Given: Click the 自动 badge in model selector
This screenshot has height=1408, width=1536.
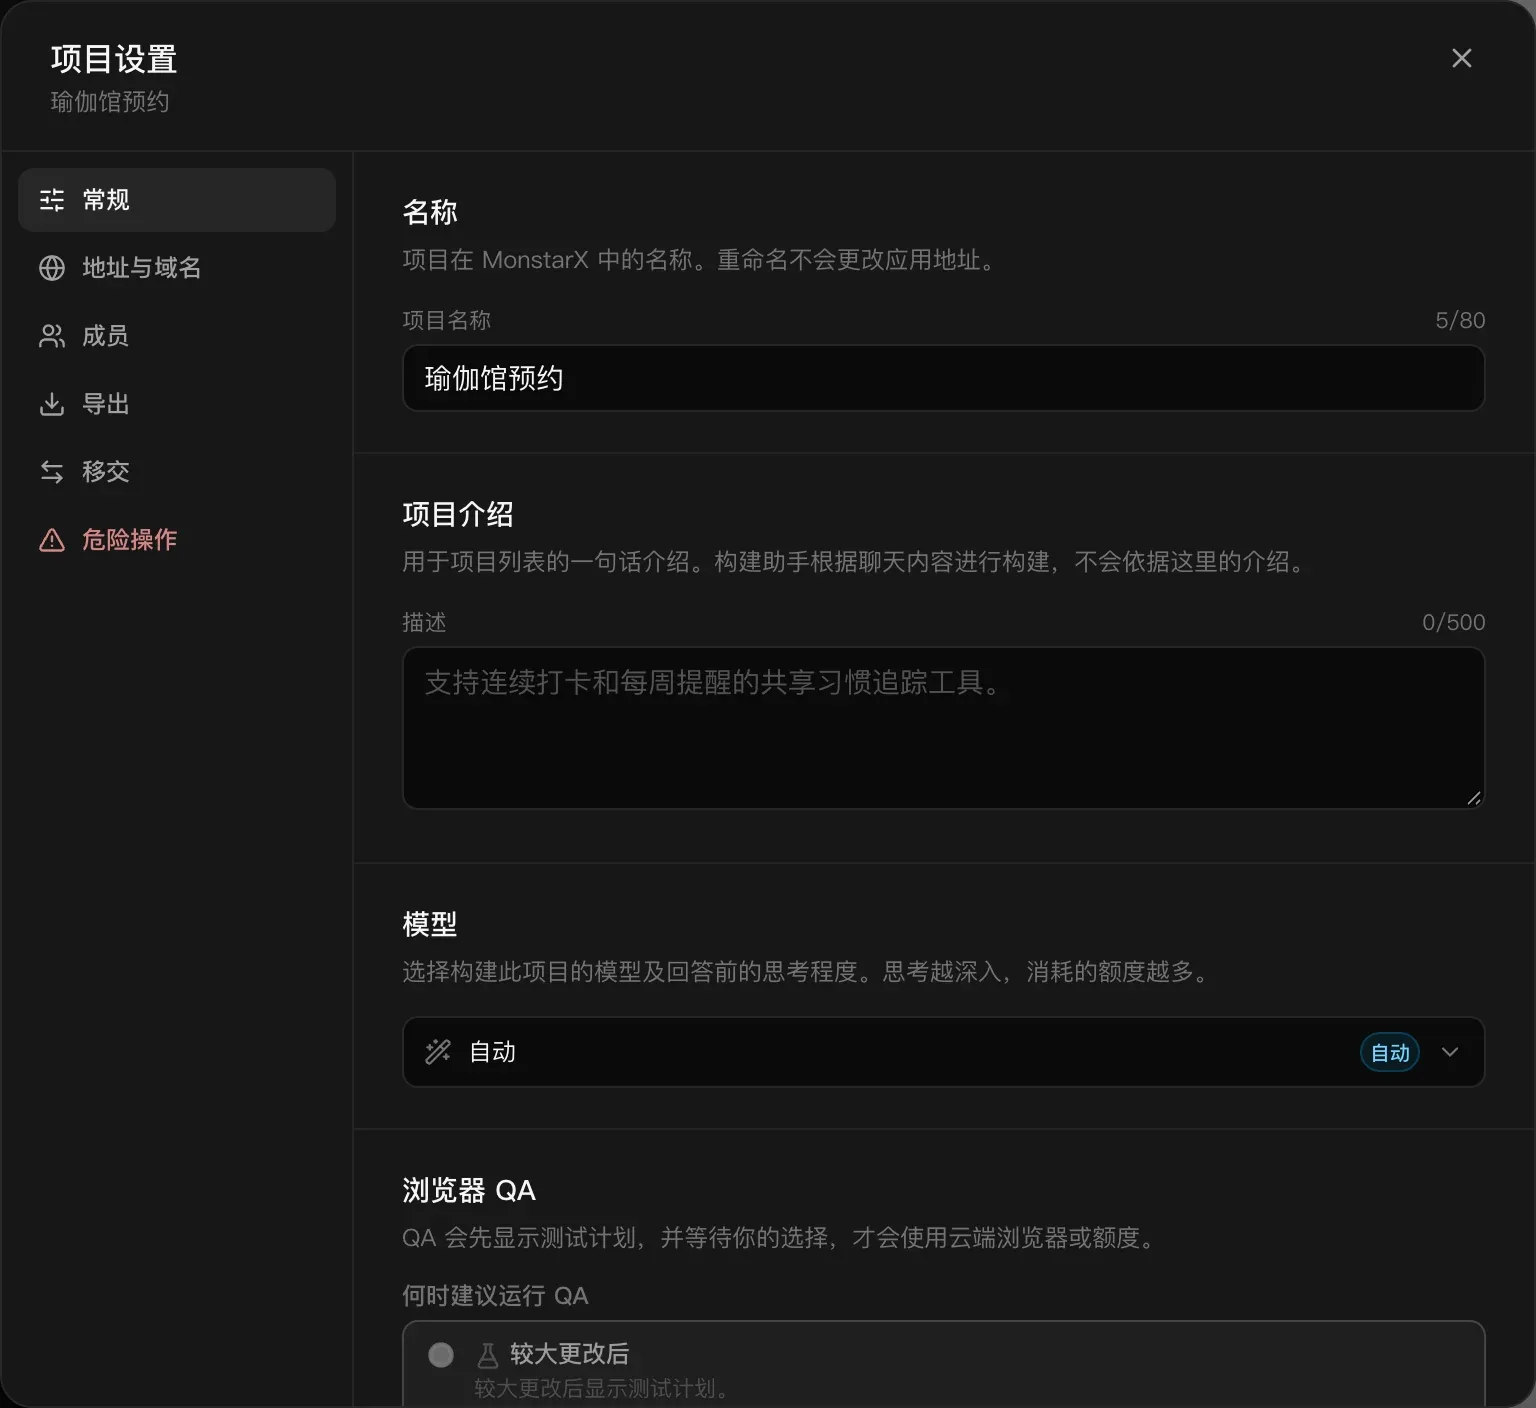Looking at the screenshot, I should 1390,1052.
